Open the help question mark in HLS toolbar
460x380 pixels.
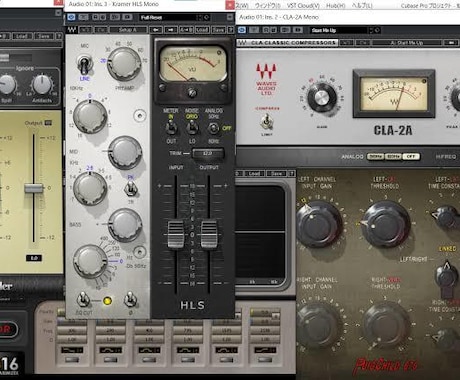(x=230, y=30)
